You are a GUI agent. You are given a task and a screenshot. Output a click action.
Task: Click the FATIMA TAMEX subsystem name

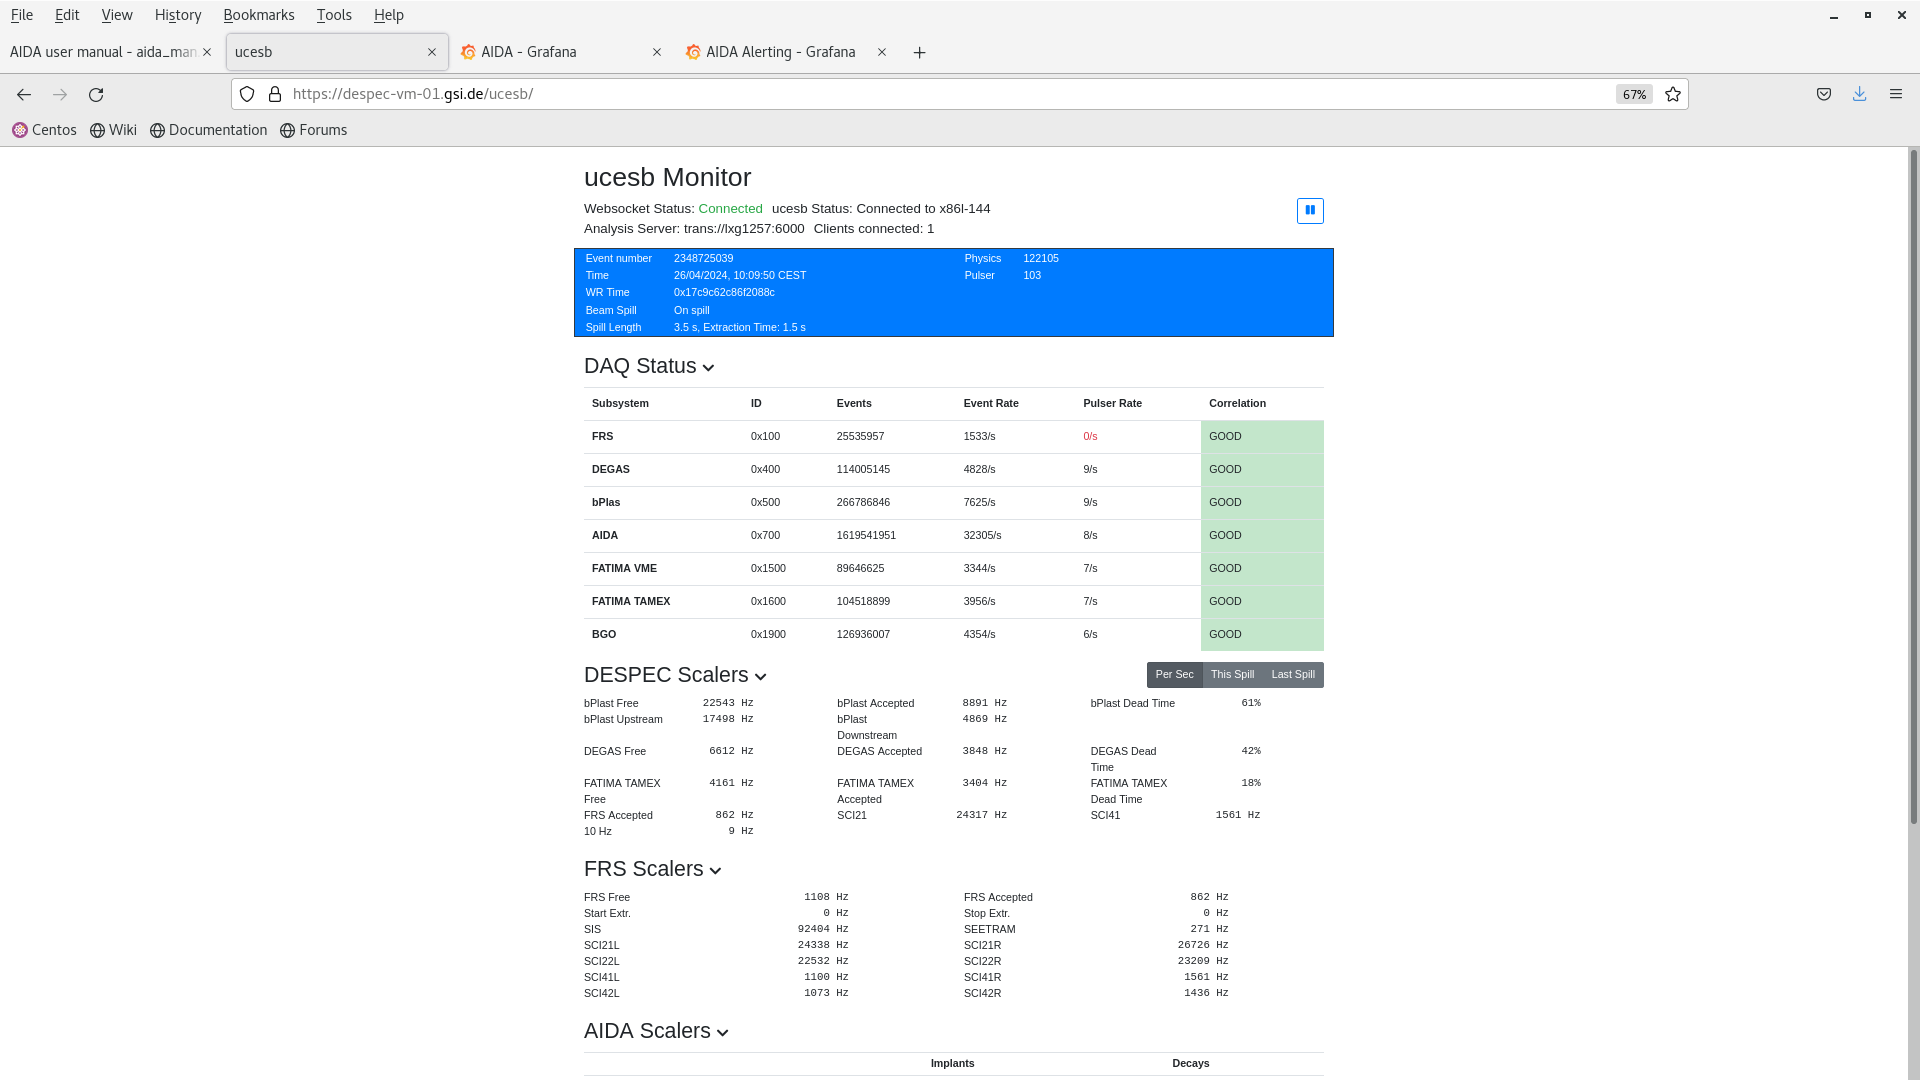point(631,602)
